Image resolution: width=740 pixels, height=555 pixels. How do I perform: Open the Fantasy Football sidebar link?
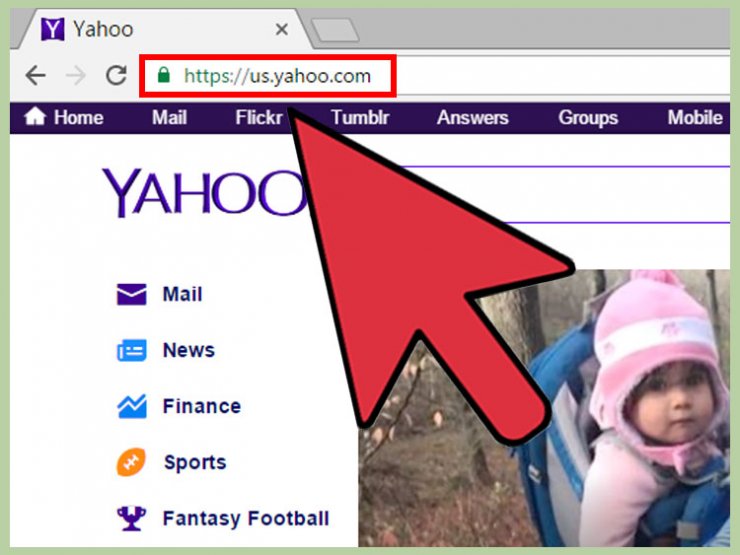click(246, 518)
